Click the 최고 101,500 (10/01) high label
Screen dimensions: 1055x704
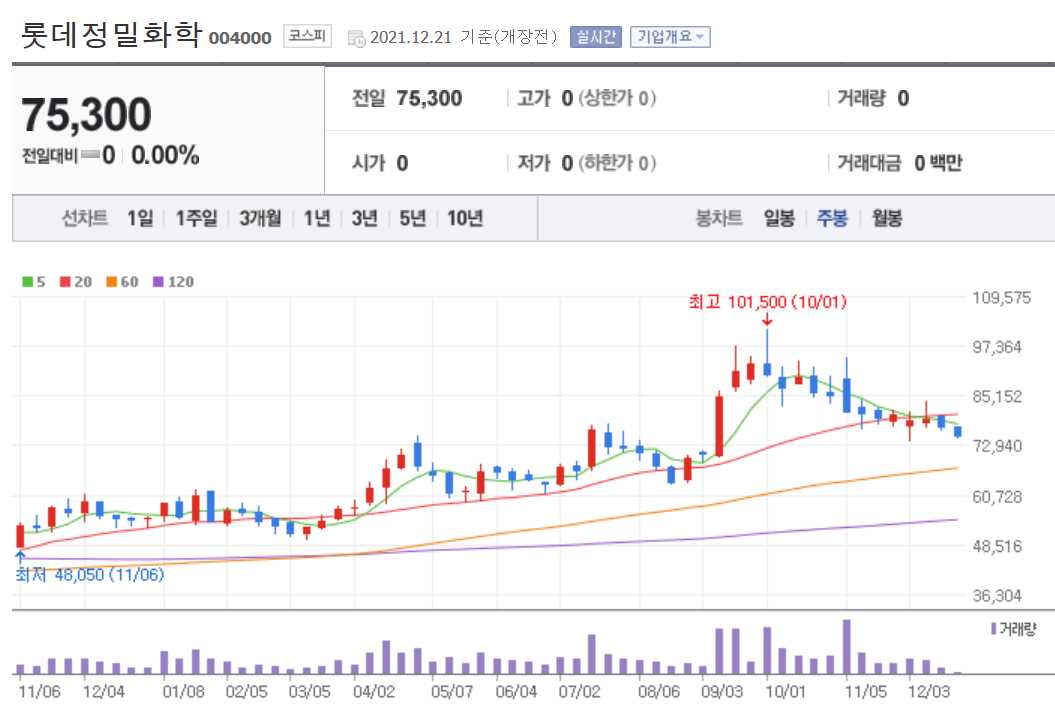767,302
